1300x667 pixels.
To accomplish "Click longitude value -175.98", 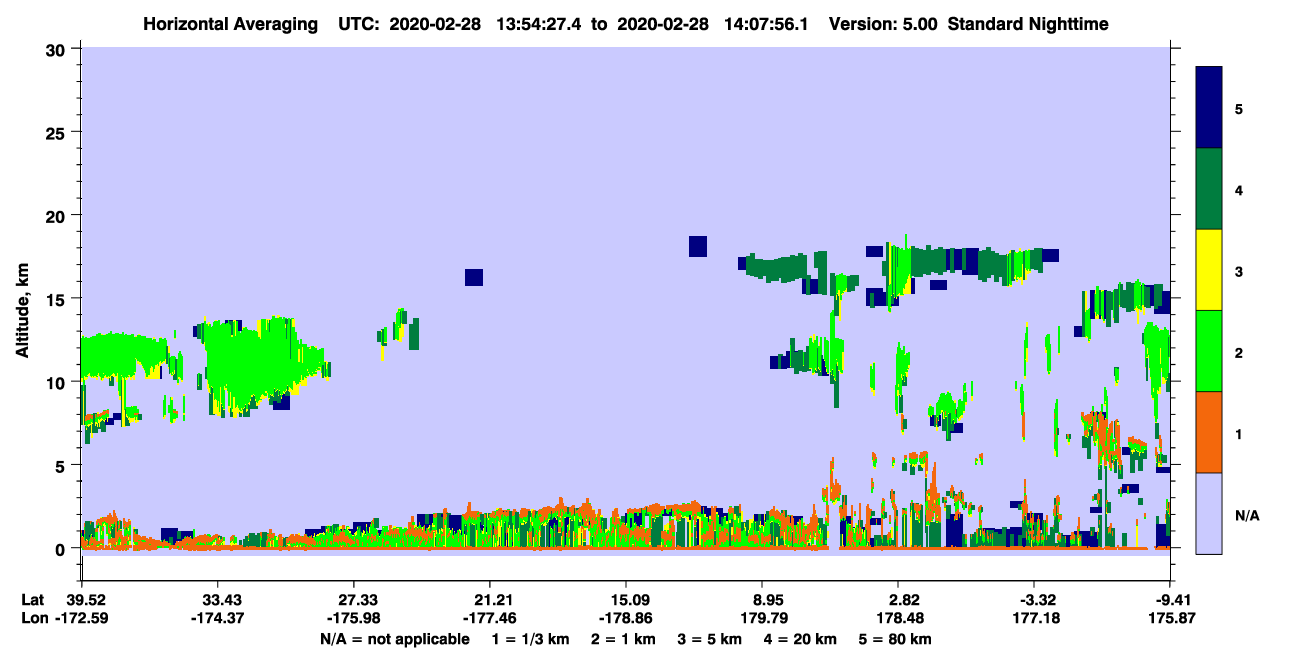I will 354,618.
